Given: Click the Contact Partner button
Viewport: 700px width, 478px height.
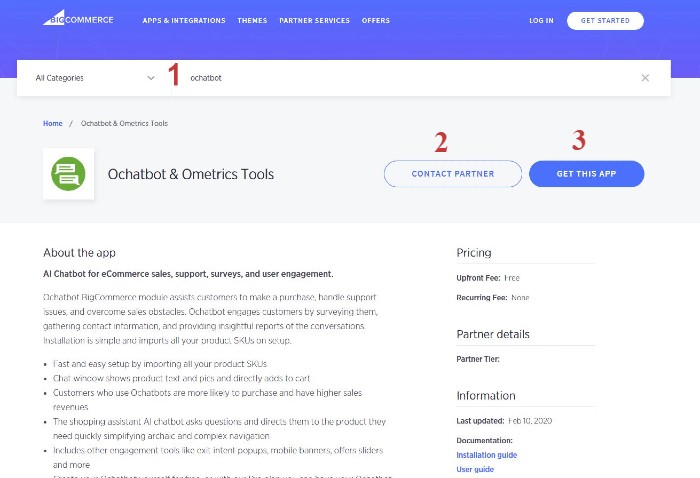Looking at the screenshot, I should (x=453, y=174).
